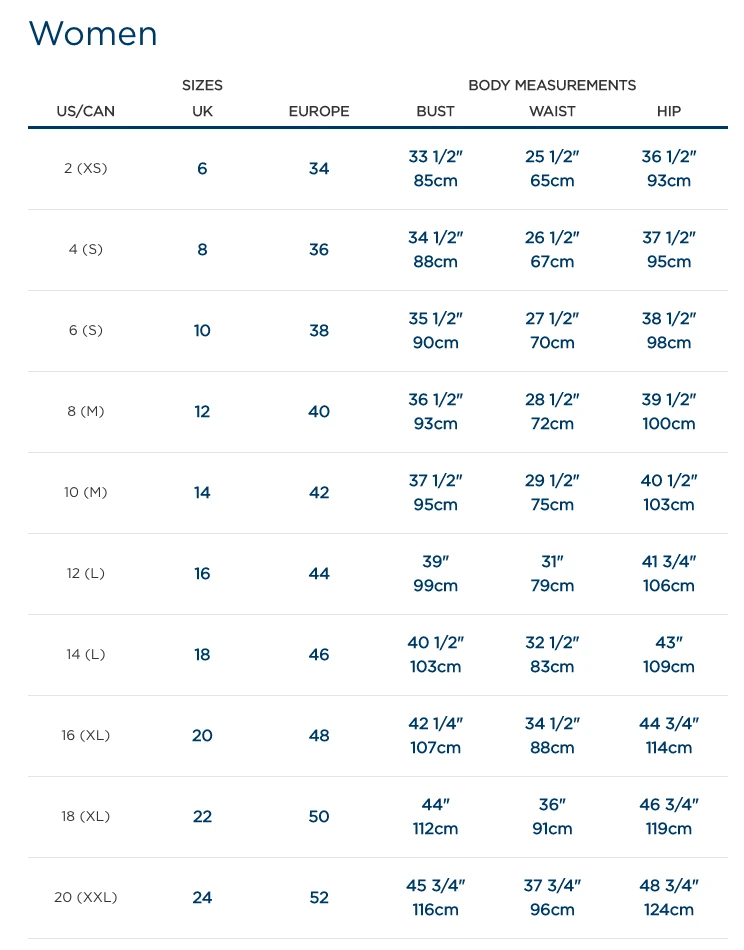744x950 pixels.
Task: Select the 18 (XL) size label
Action: (x=85, y=816)
